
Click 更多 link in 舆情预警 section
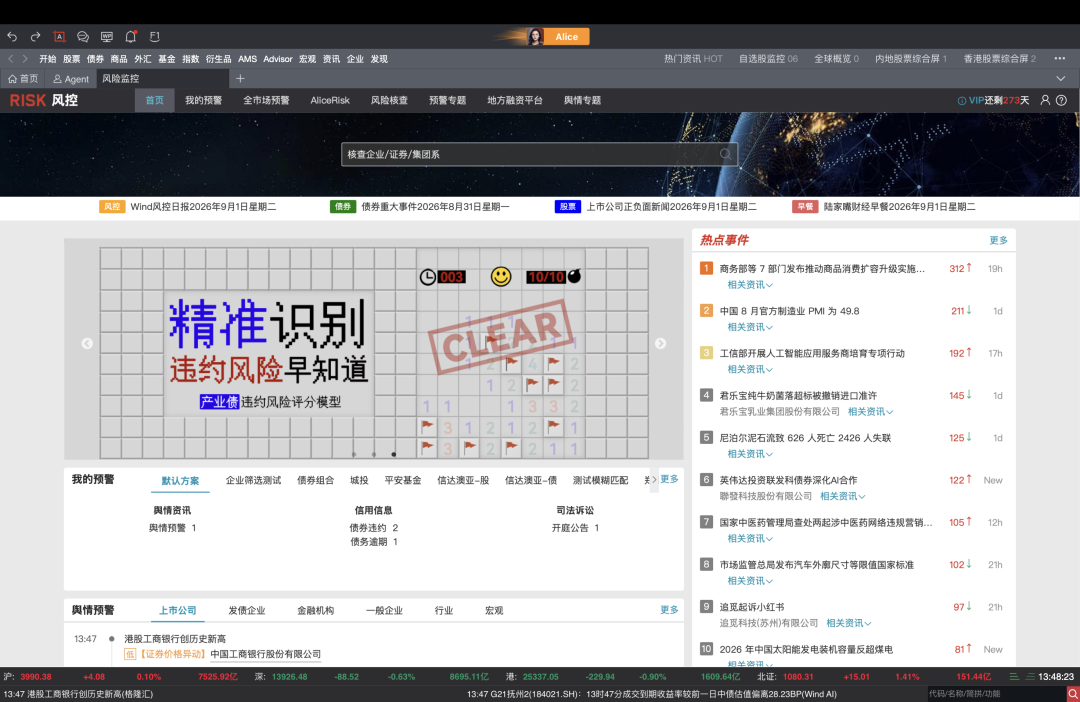(669, 610)
